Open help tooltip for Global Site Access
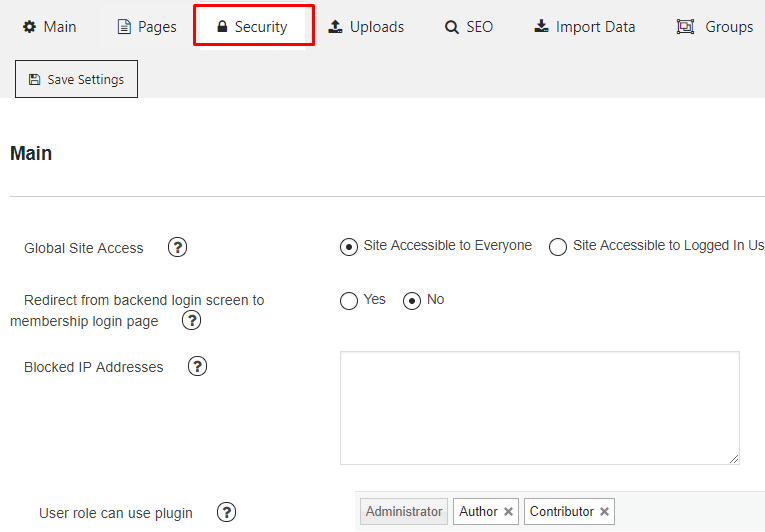Image resolution: width=765 pixels, height=532 pixels. [x=178, y=247]
